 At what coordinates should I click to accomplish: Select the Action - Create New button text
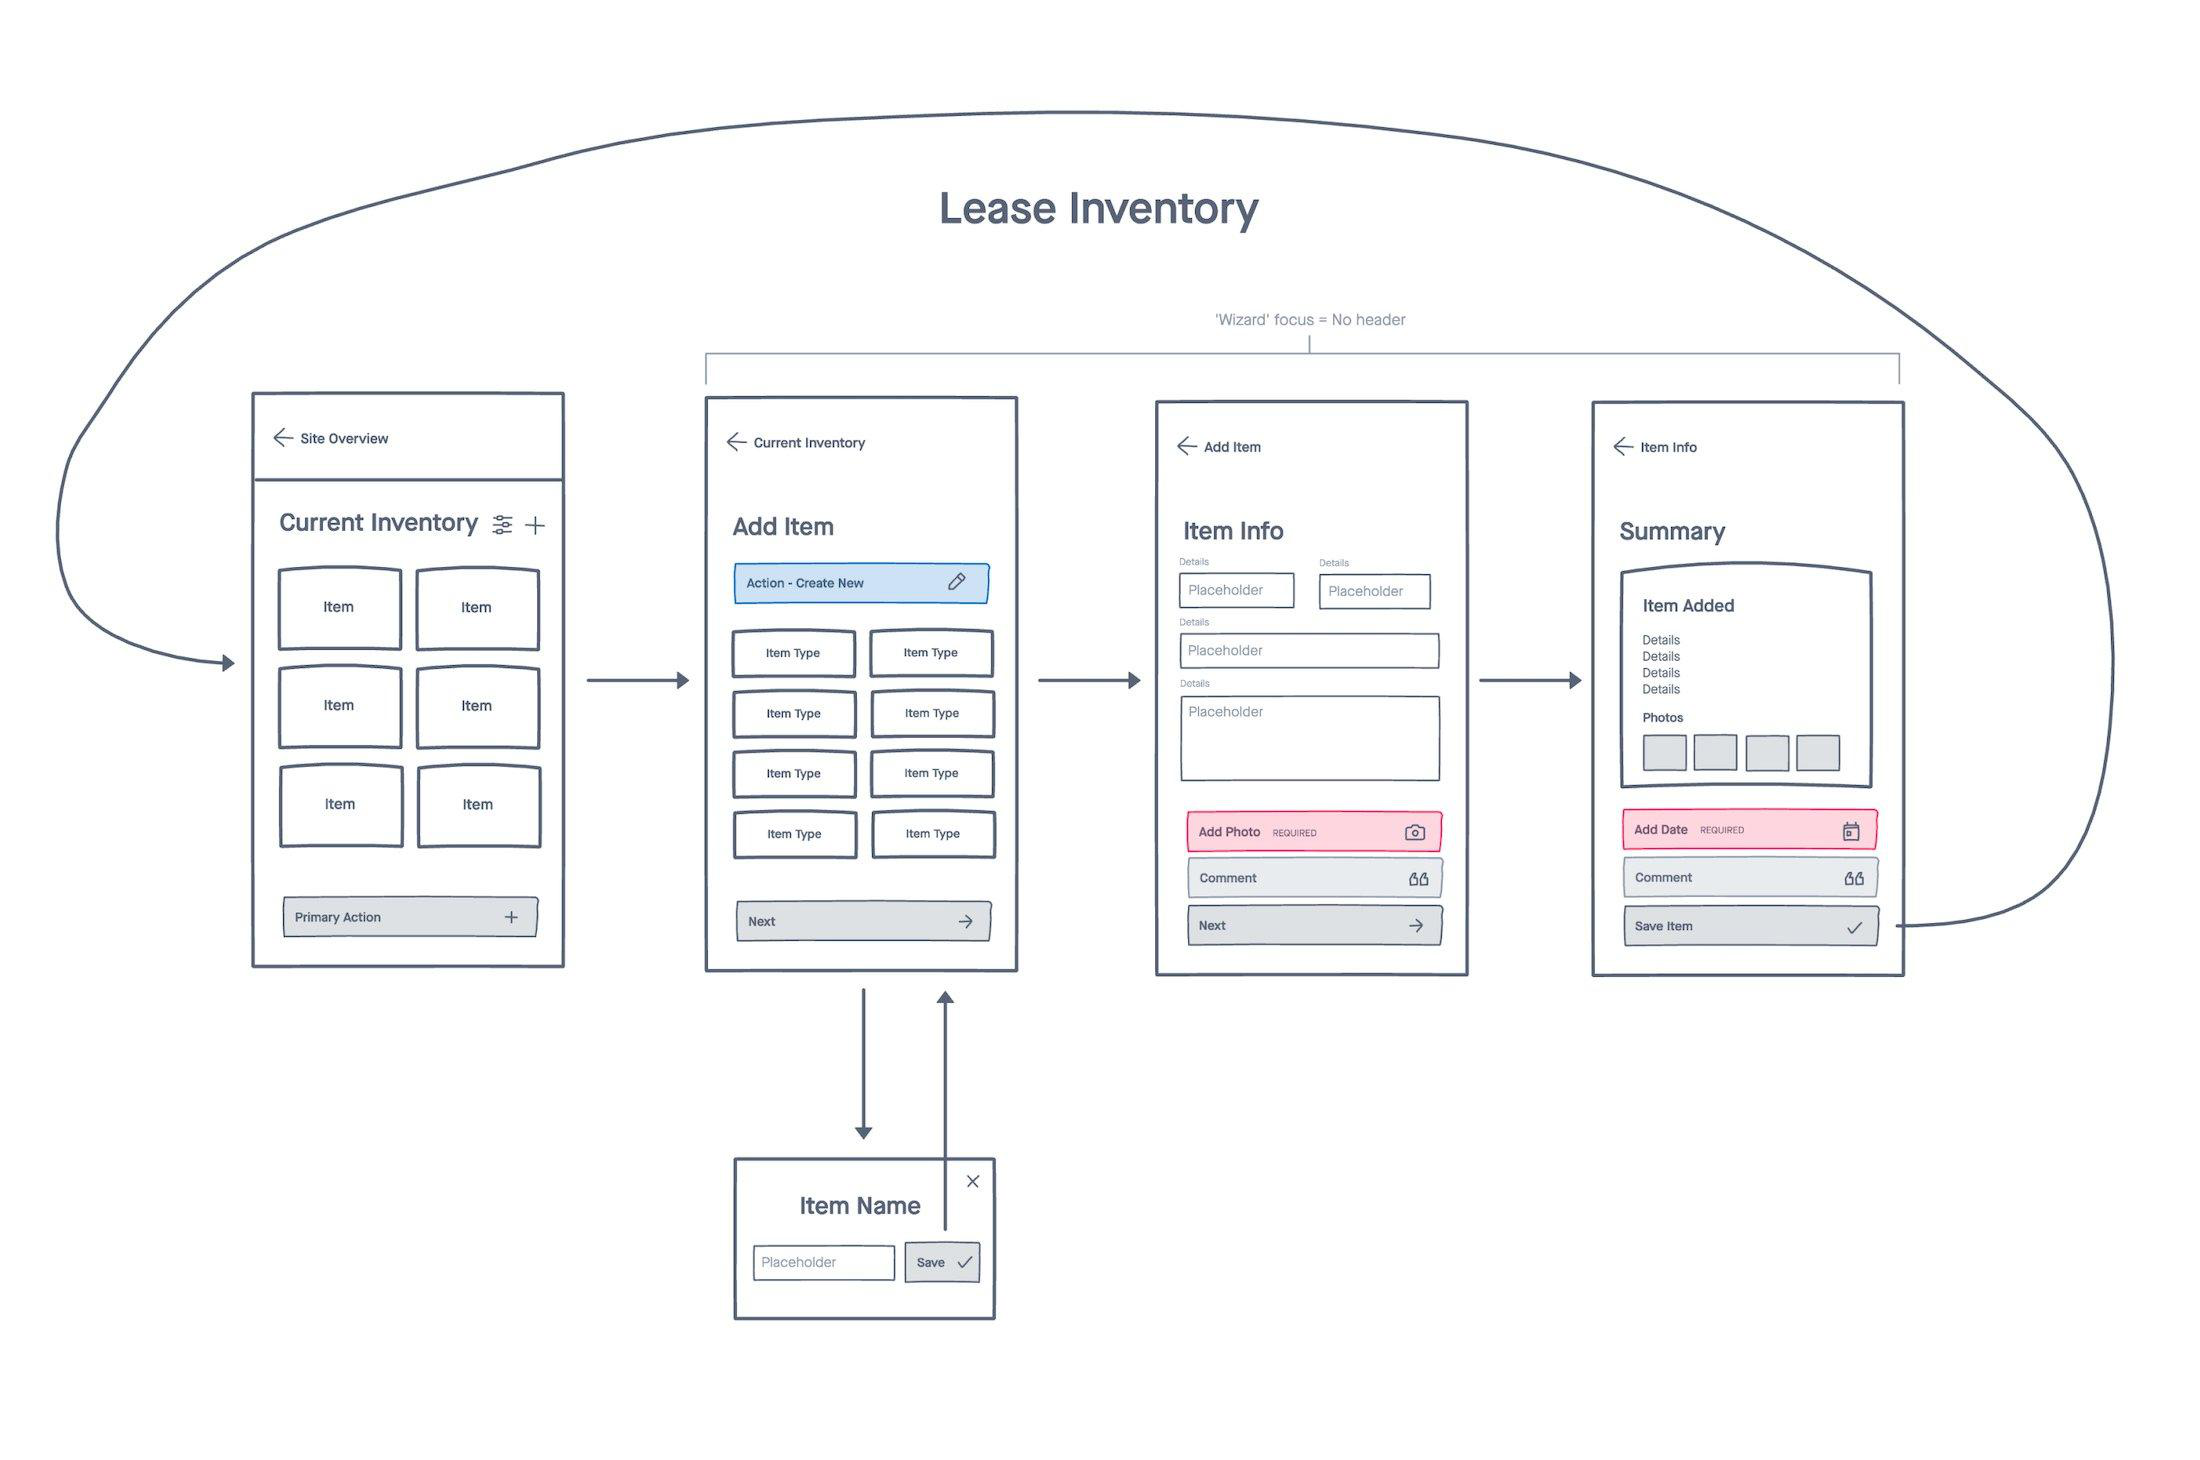[805, 583]
